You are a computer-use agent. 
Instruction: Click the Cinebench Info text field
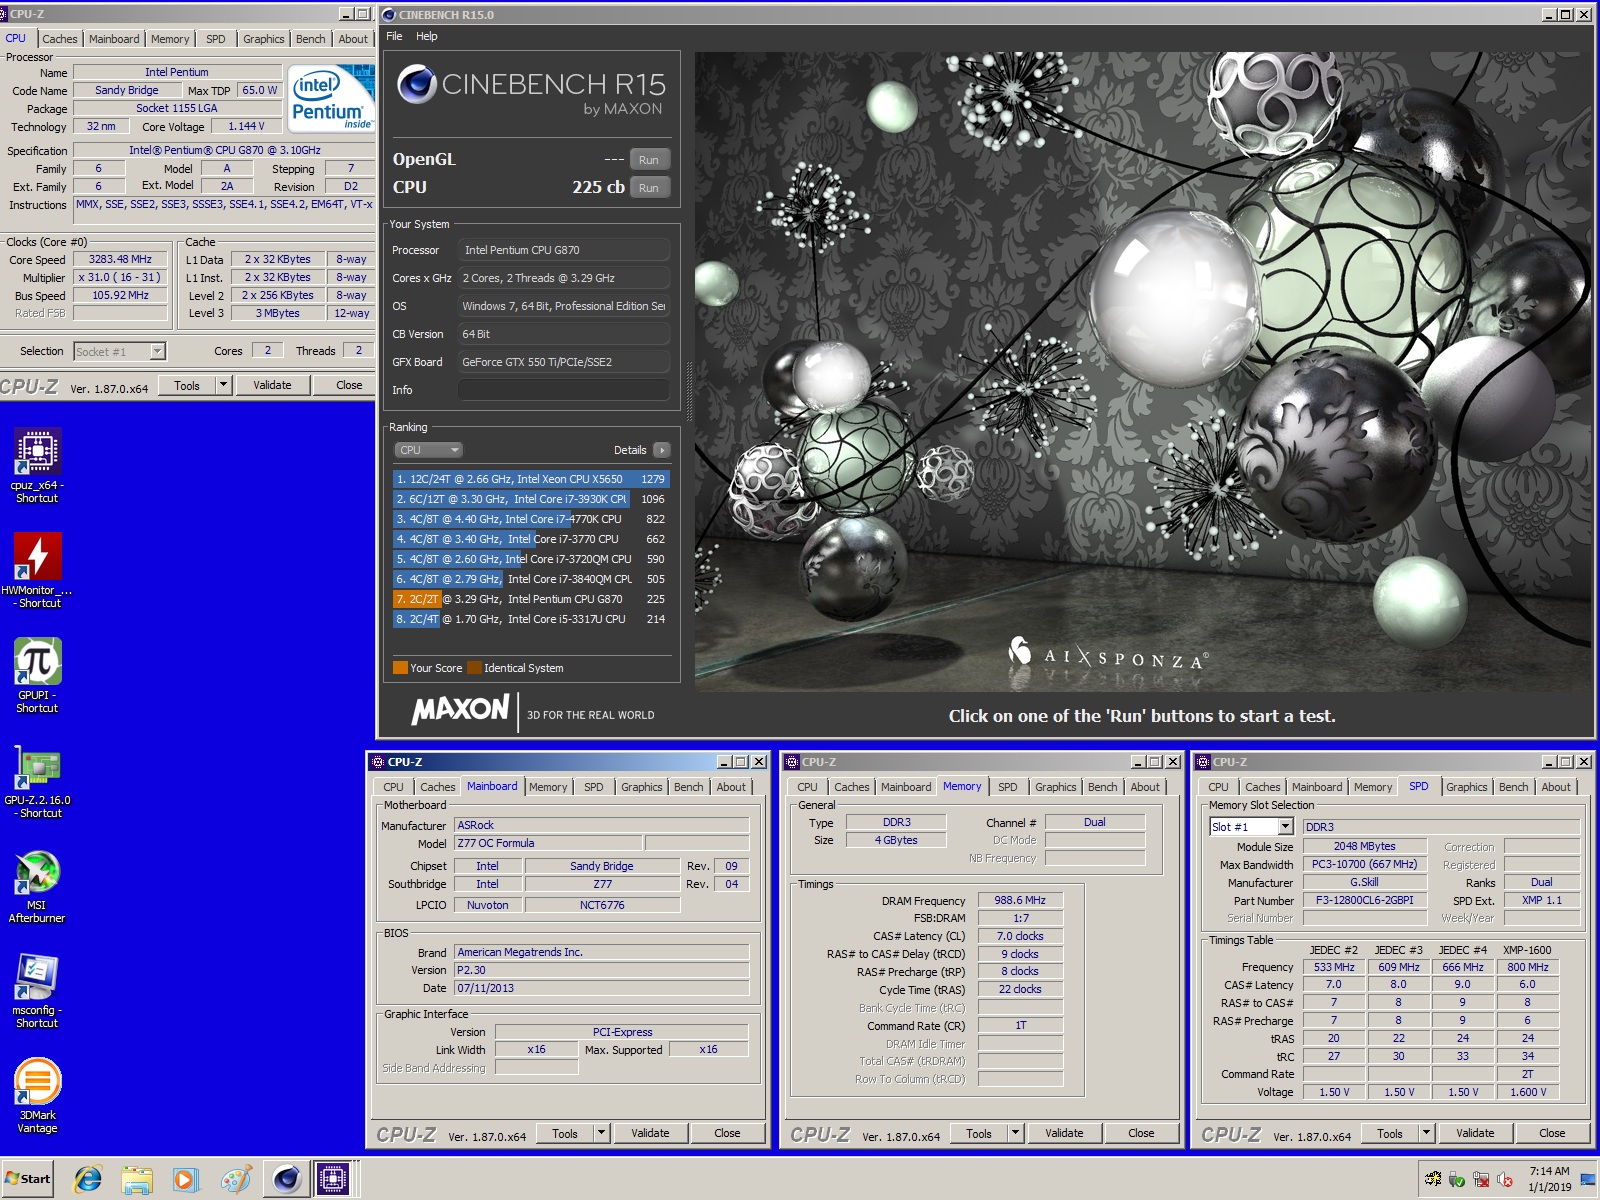pyautogui.click(x=564, y=390)
